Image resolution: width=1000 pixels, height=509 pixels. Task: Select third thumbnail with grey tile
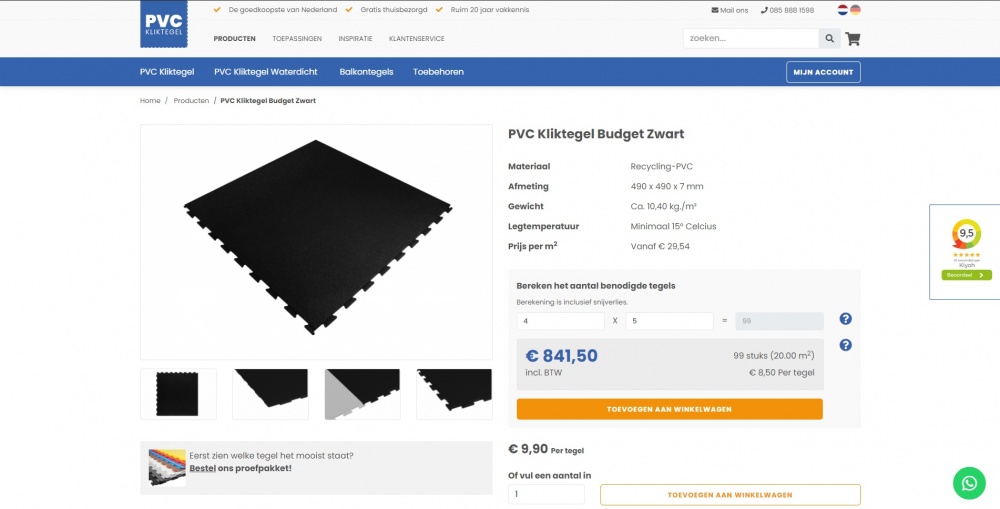[362, 394]
